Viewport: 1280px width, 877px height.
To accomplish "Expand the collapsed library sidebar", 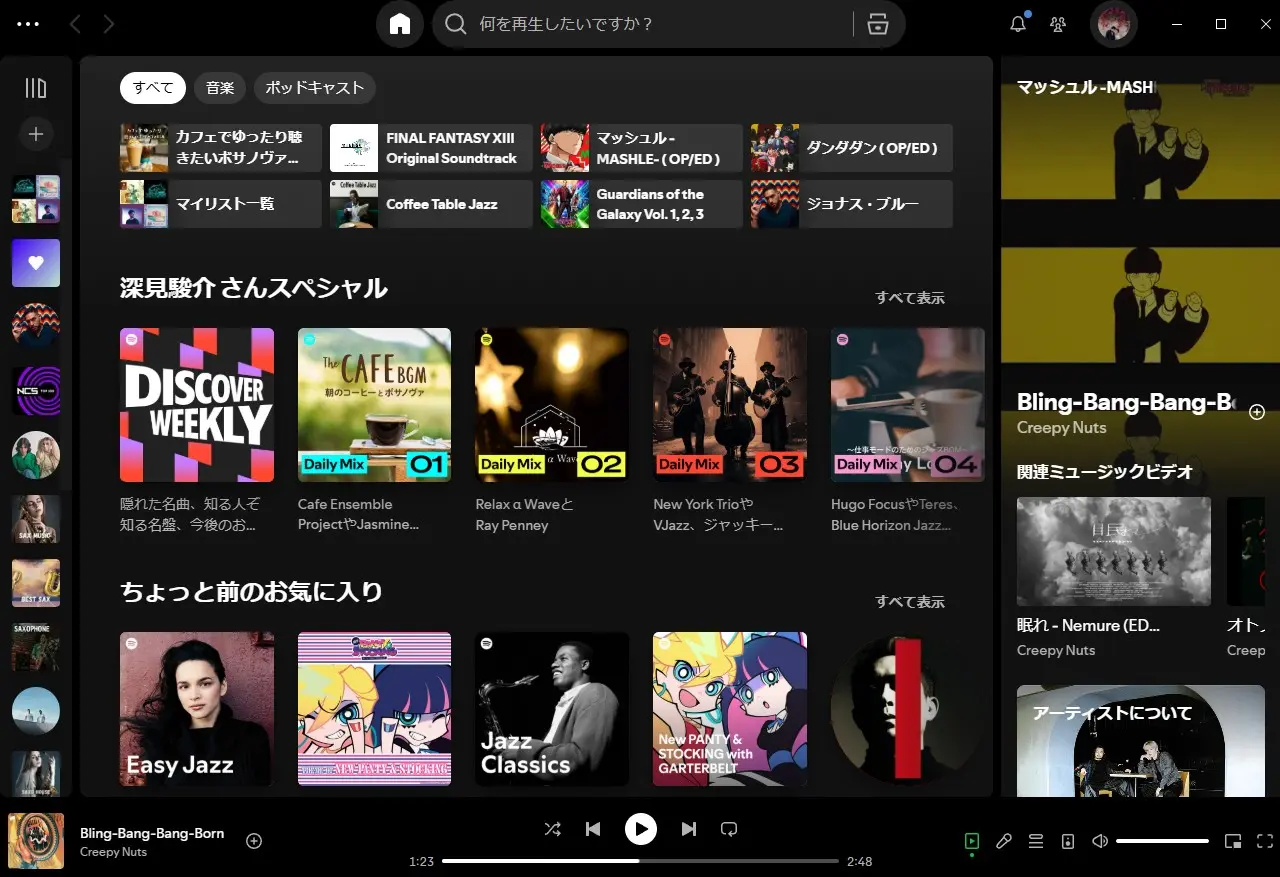I will pos(35,88).
